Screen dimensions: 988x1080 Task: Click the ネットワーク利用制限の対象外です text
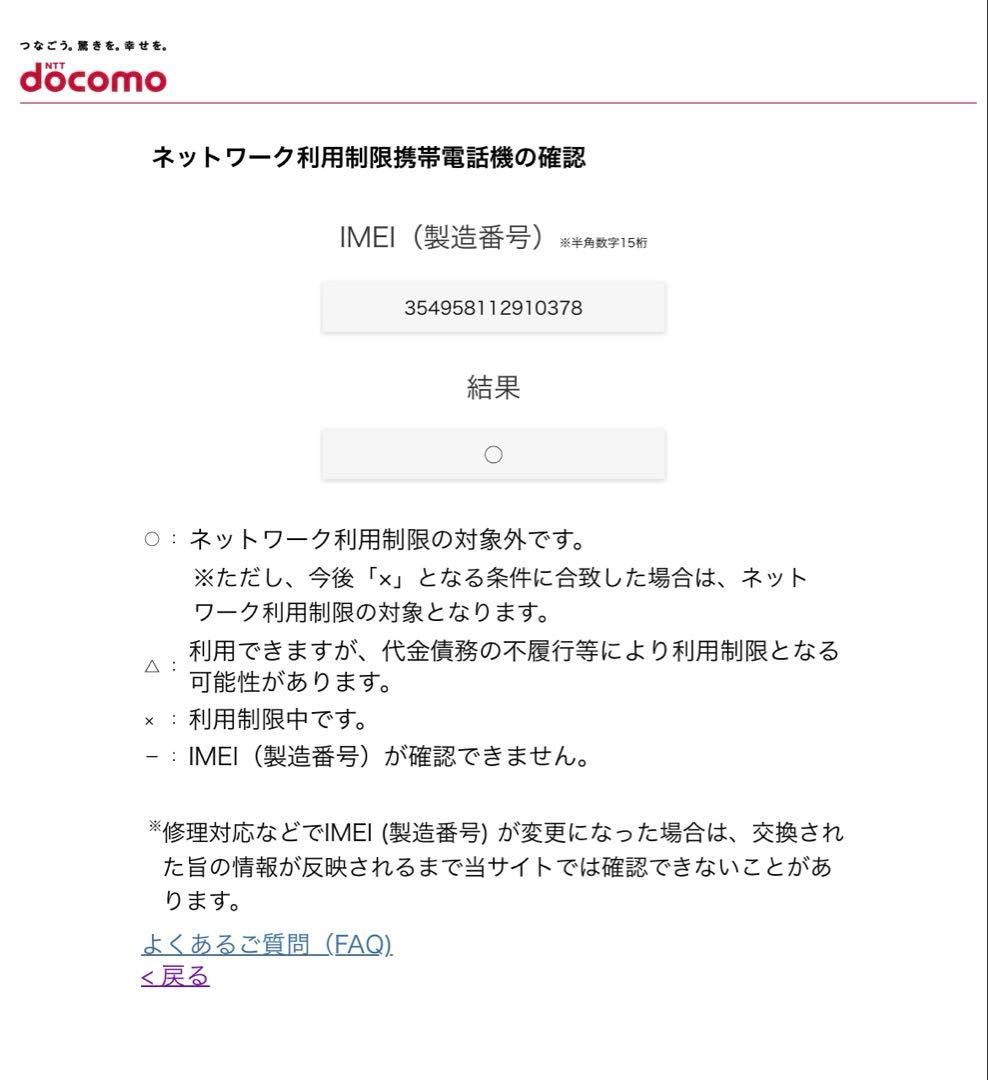[387, 539]
